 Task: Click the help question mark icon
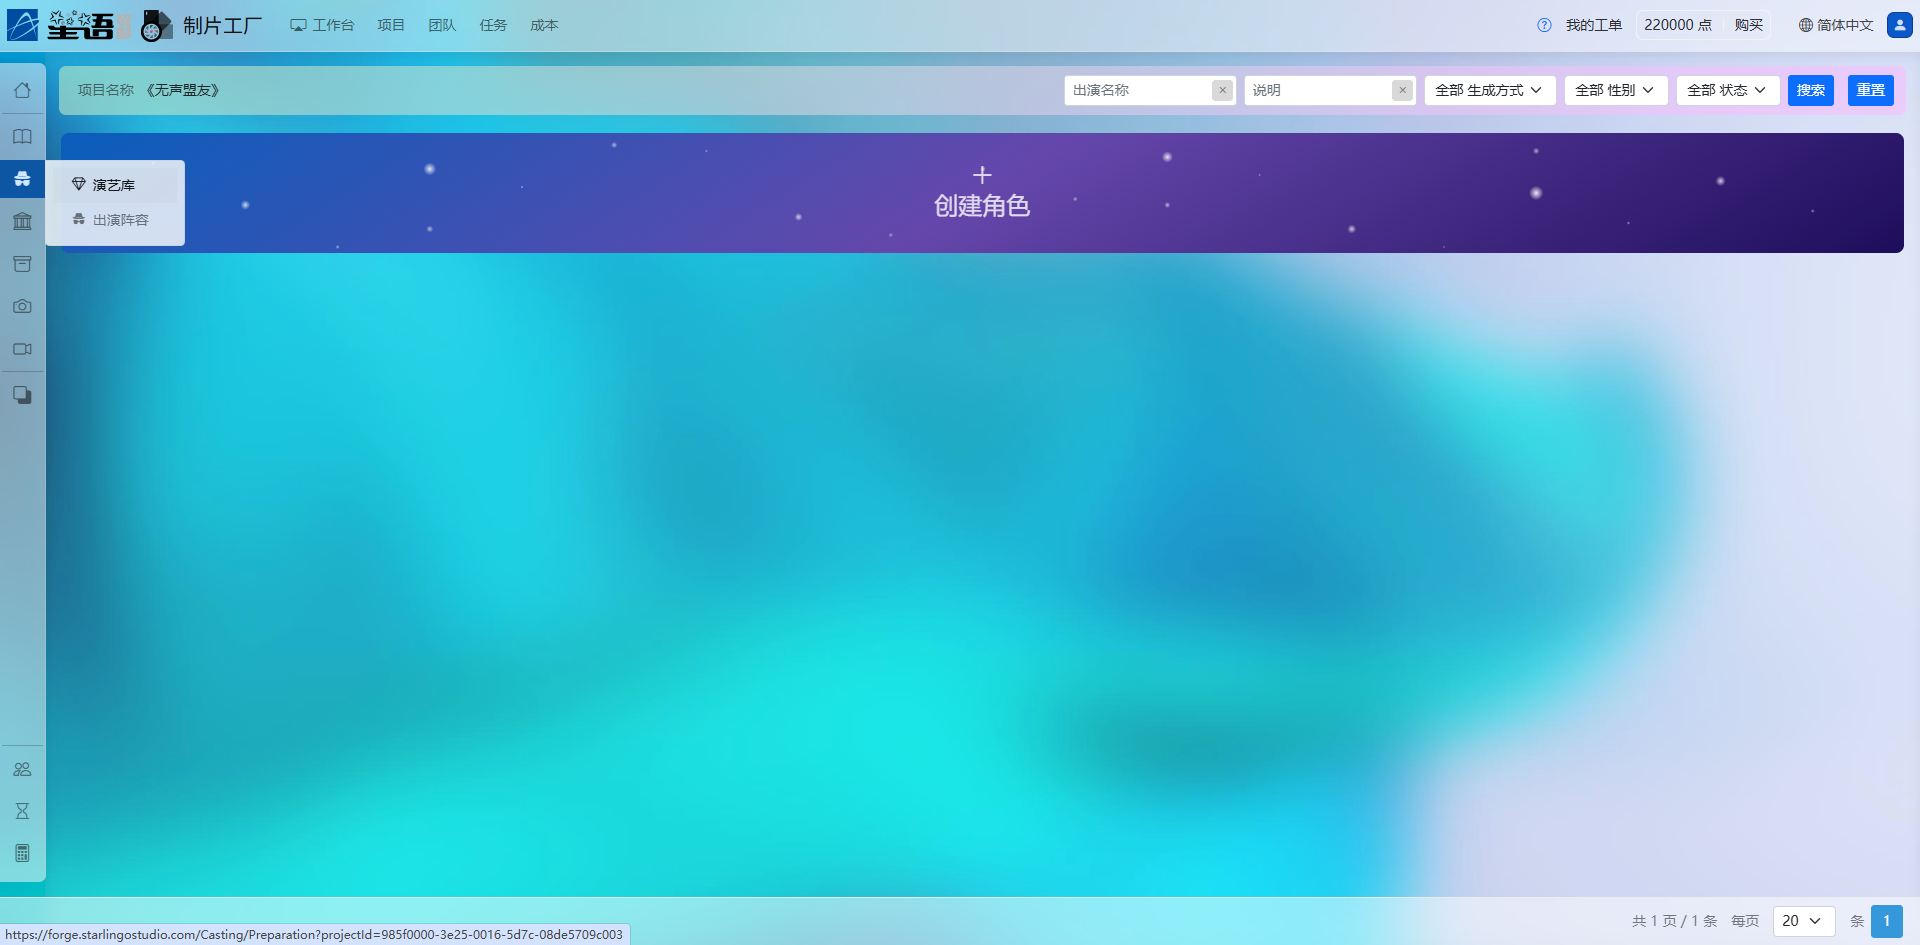(1544, 25)
